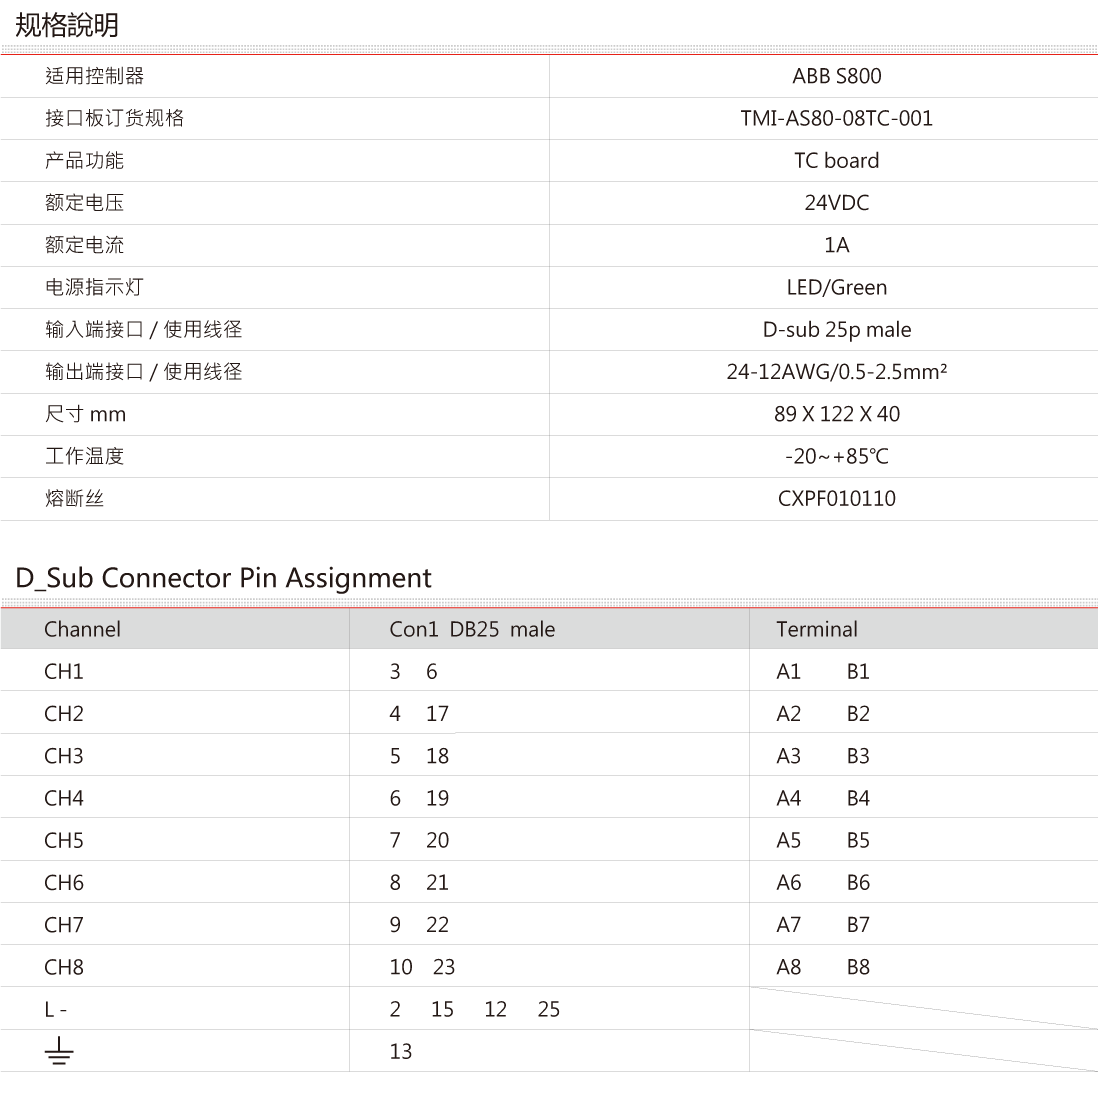
Task: Click the 24-12AWG/0.5-2.5mm² wire gauge value
Action: click(x=836, y=372)
